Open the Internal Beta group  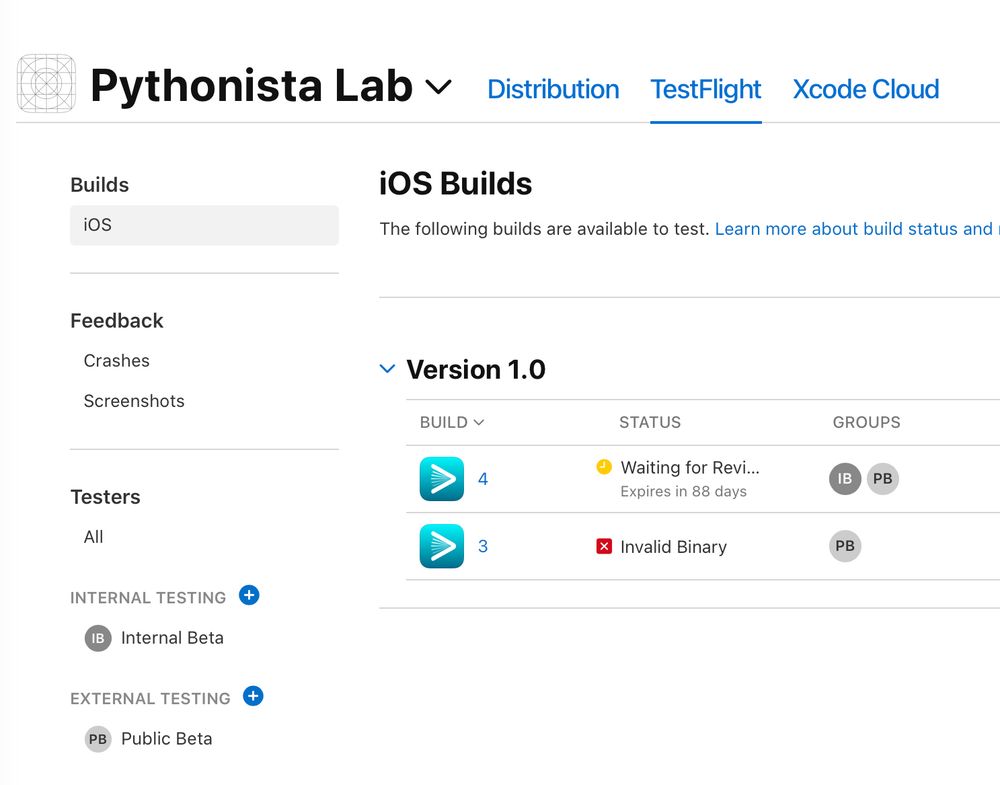point(172,638)
